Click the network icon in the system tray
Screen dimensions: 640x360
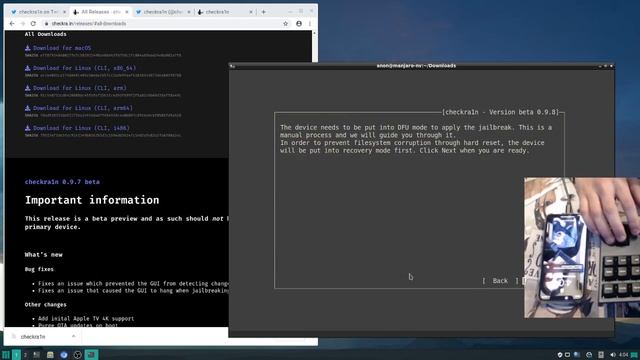[x=577, y=355]
